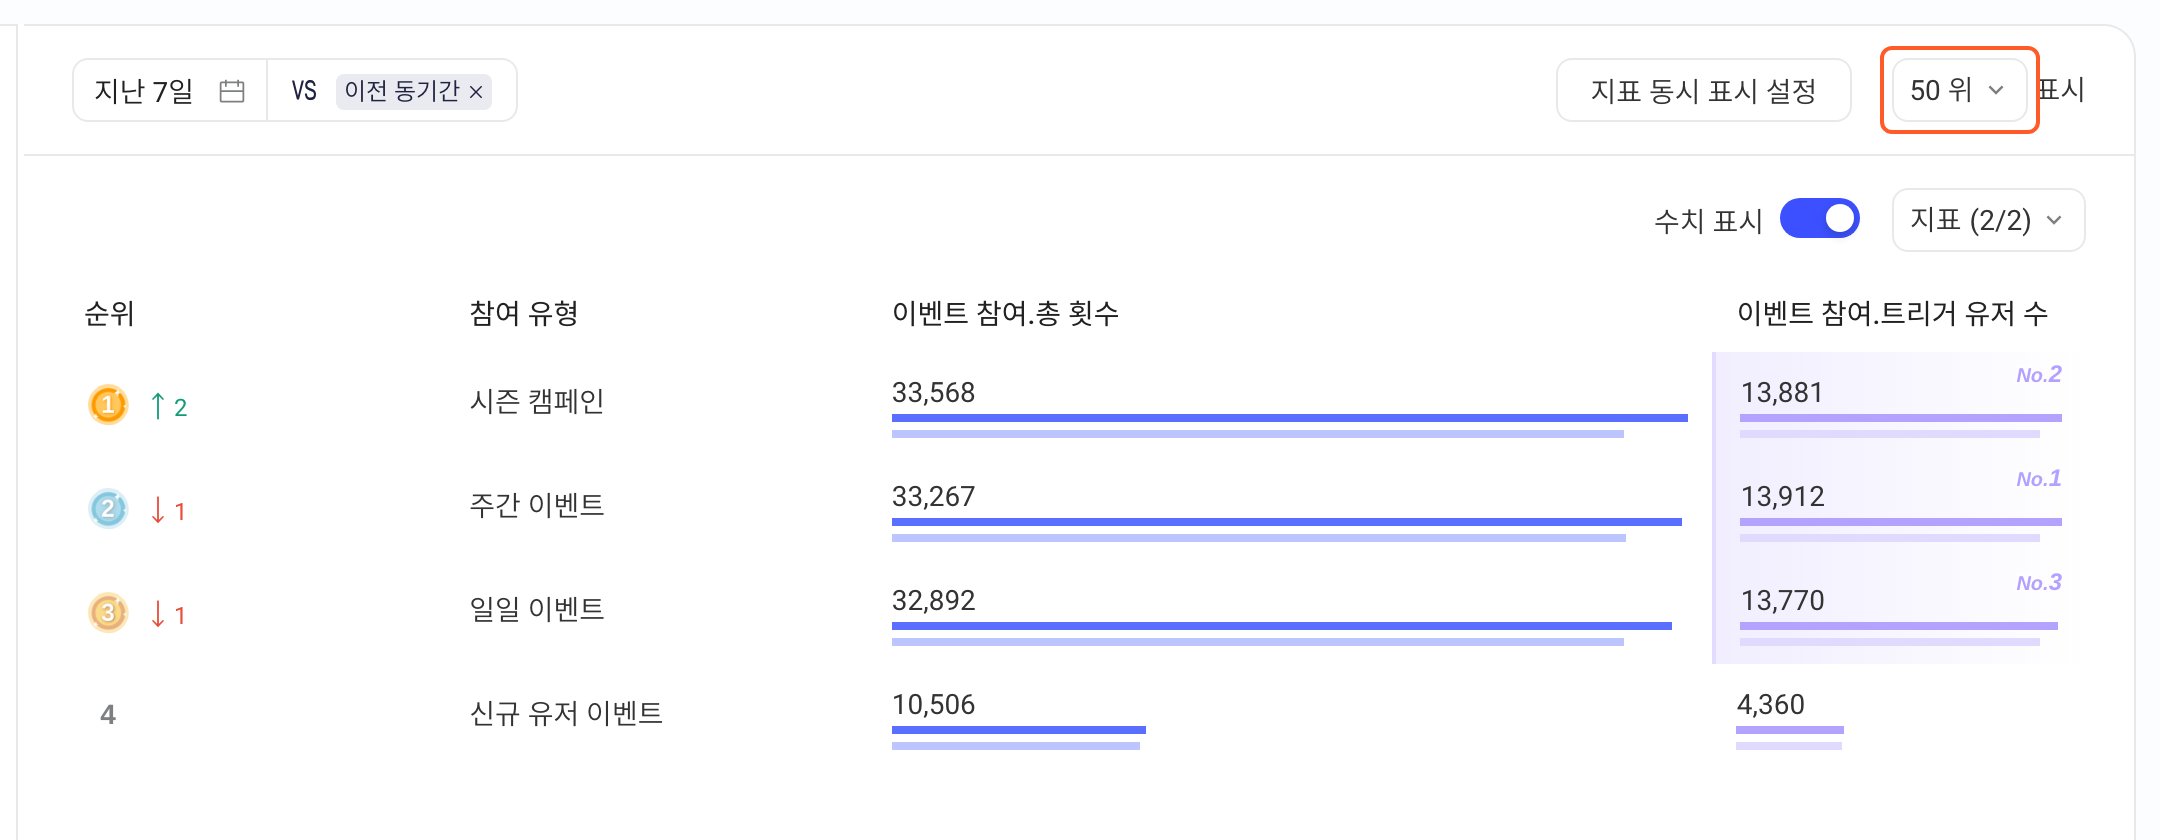The image size is (2160, 840).
Task: Open the 지난 7일 date range selector
Action: [x=170, y=91]
